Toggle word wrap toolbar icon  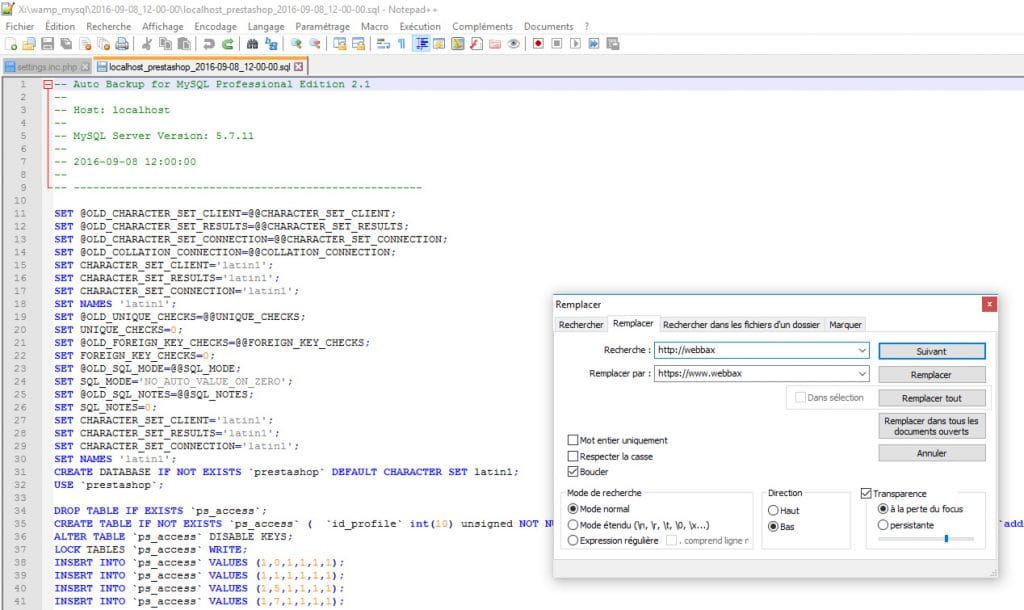(x=383, y=44)
